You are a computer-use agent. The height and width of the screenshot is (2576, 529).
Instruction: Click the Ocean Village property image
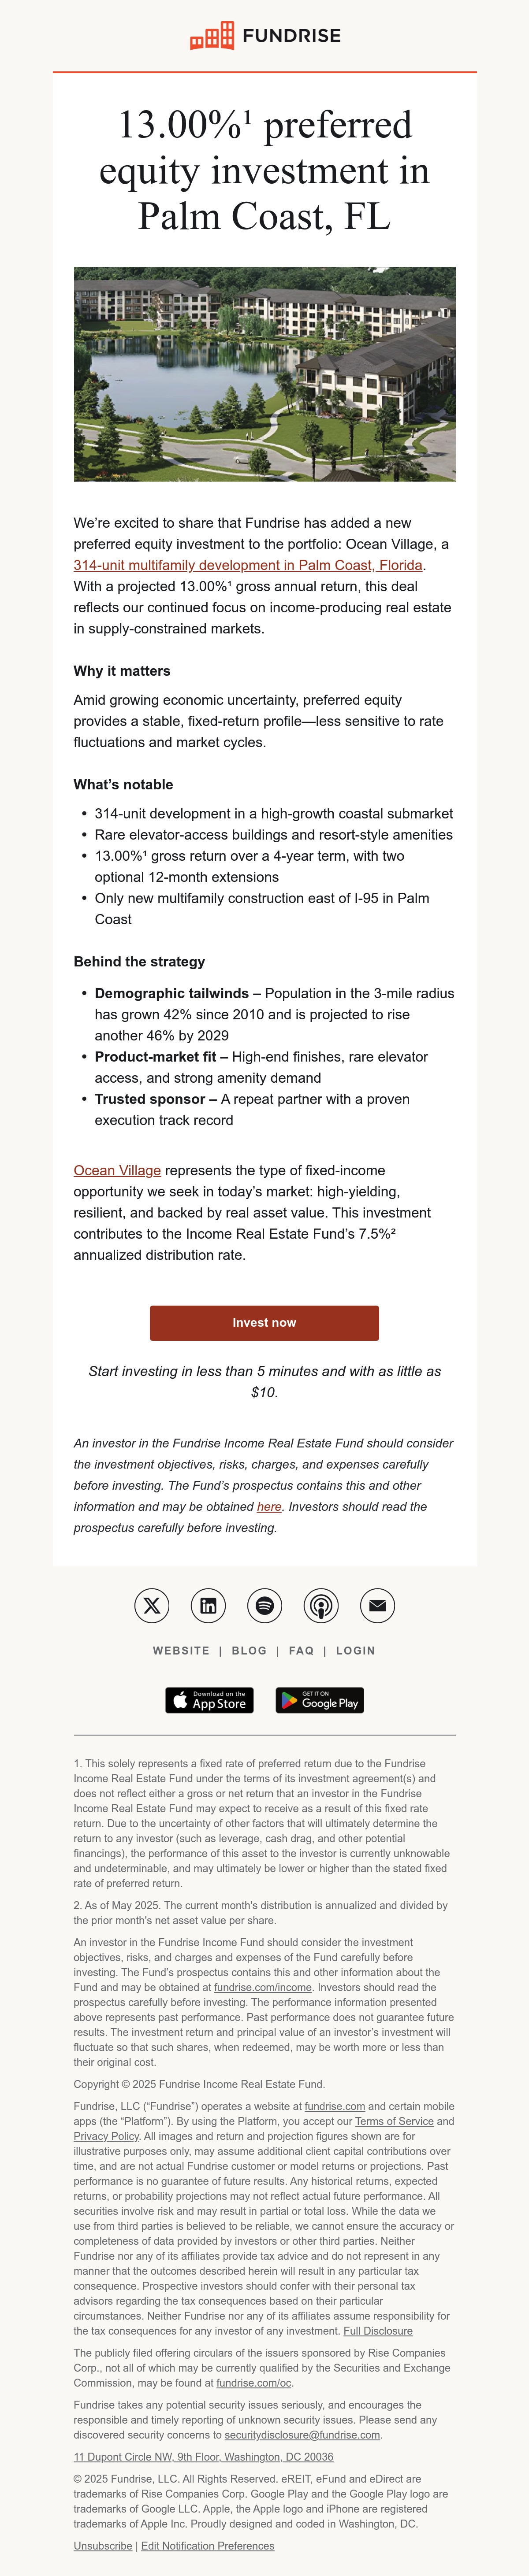[x=264, y=374]
